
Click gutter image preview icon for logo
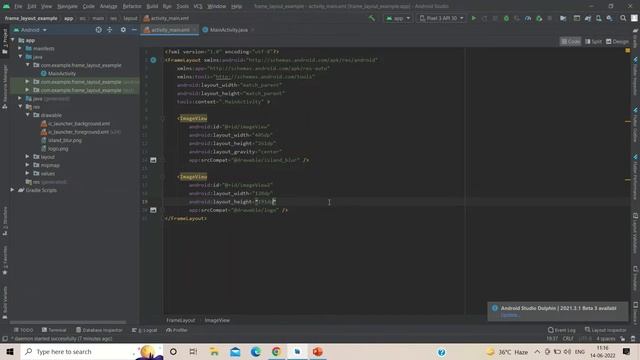153,210
